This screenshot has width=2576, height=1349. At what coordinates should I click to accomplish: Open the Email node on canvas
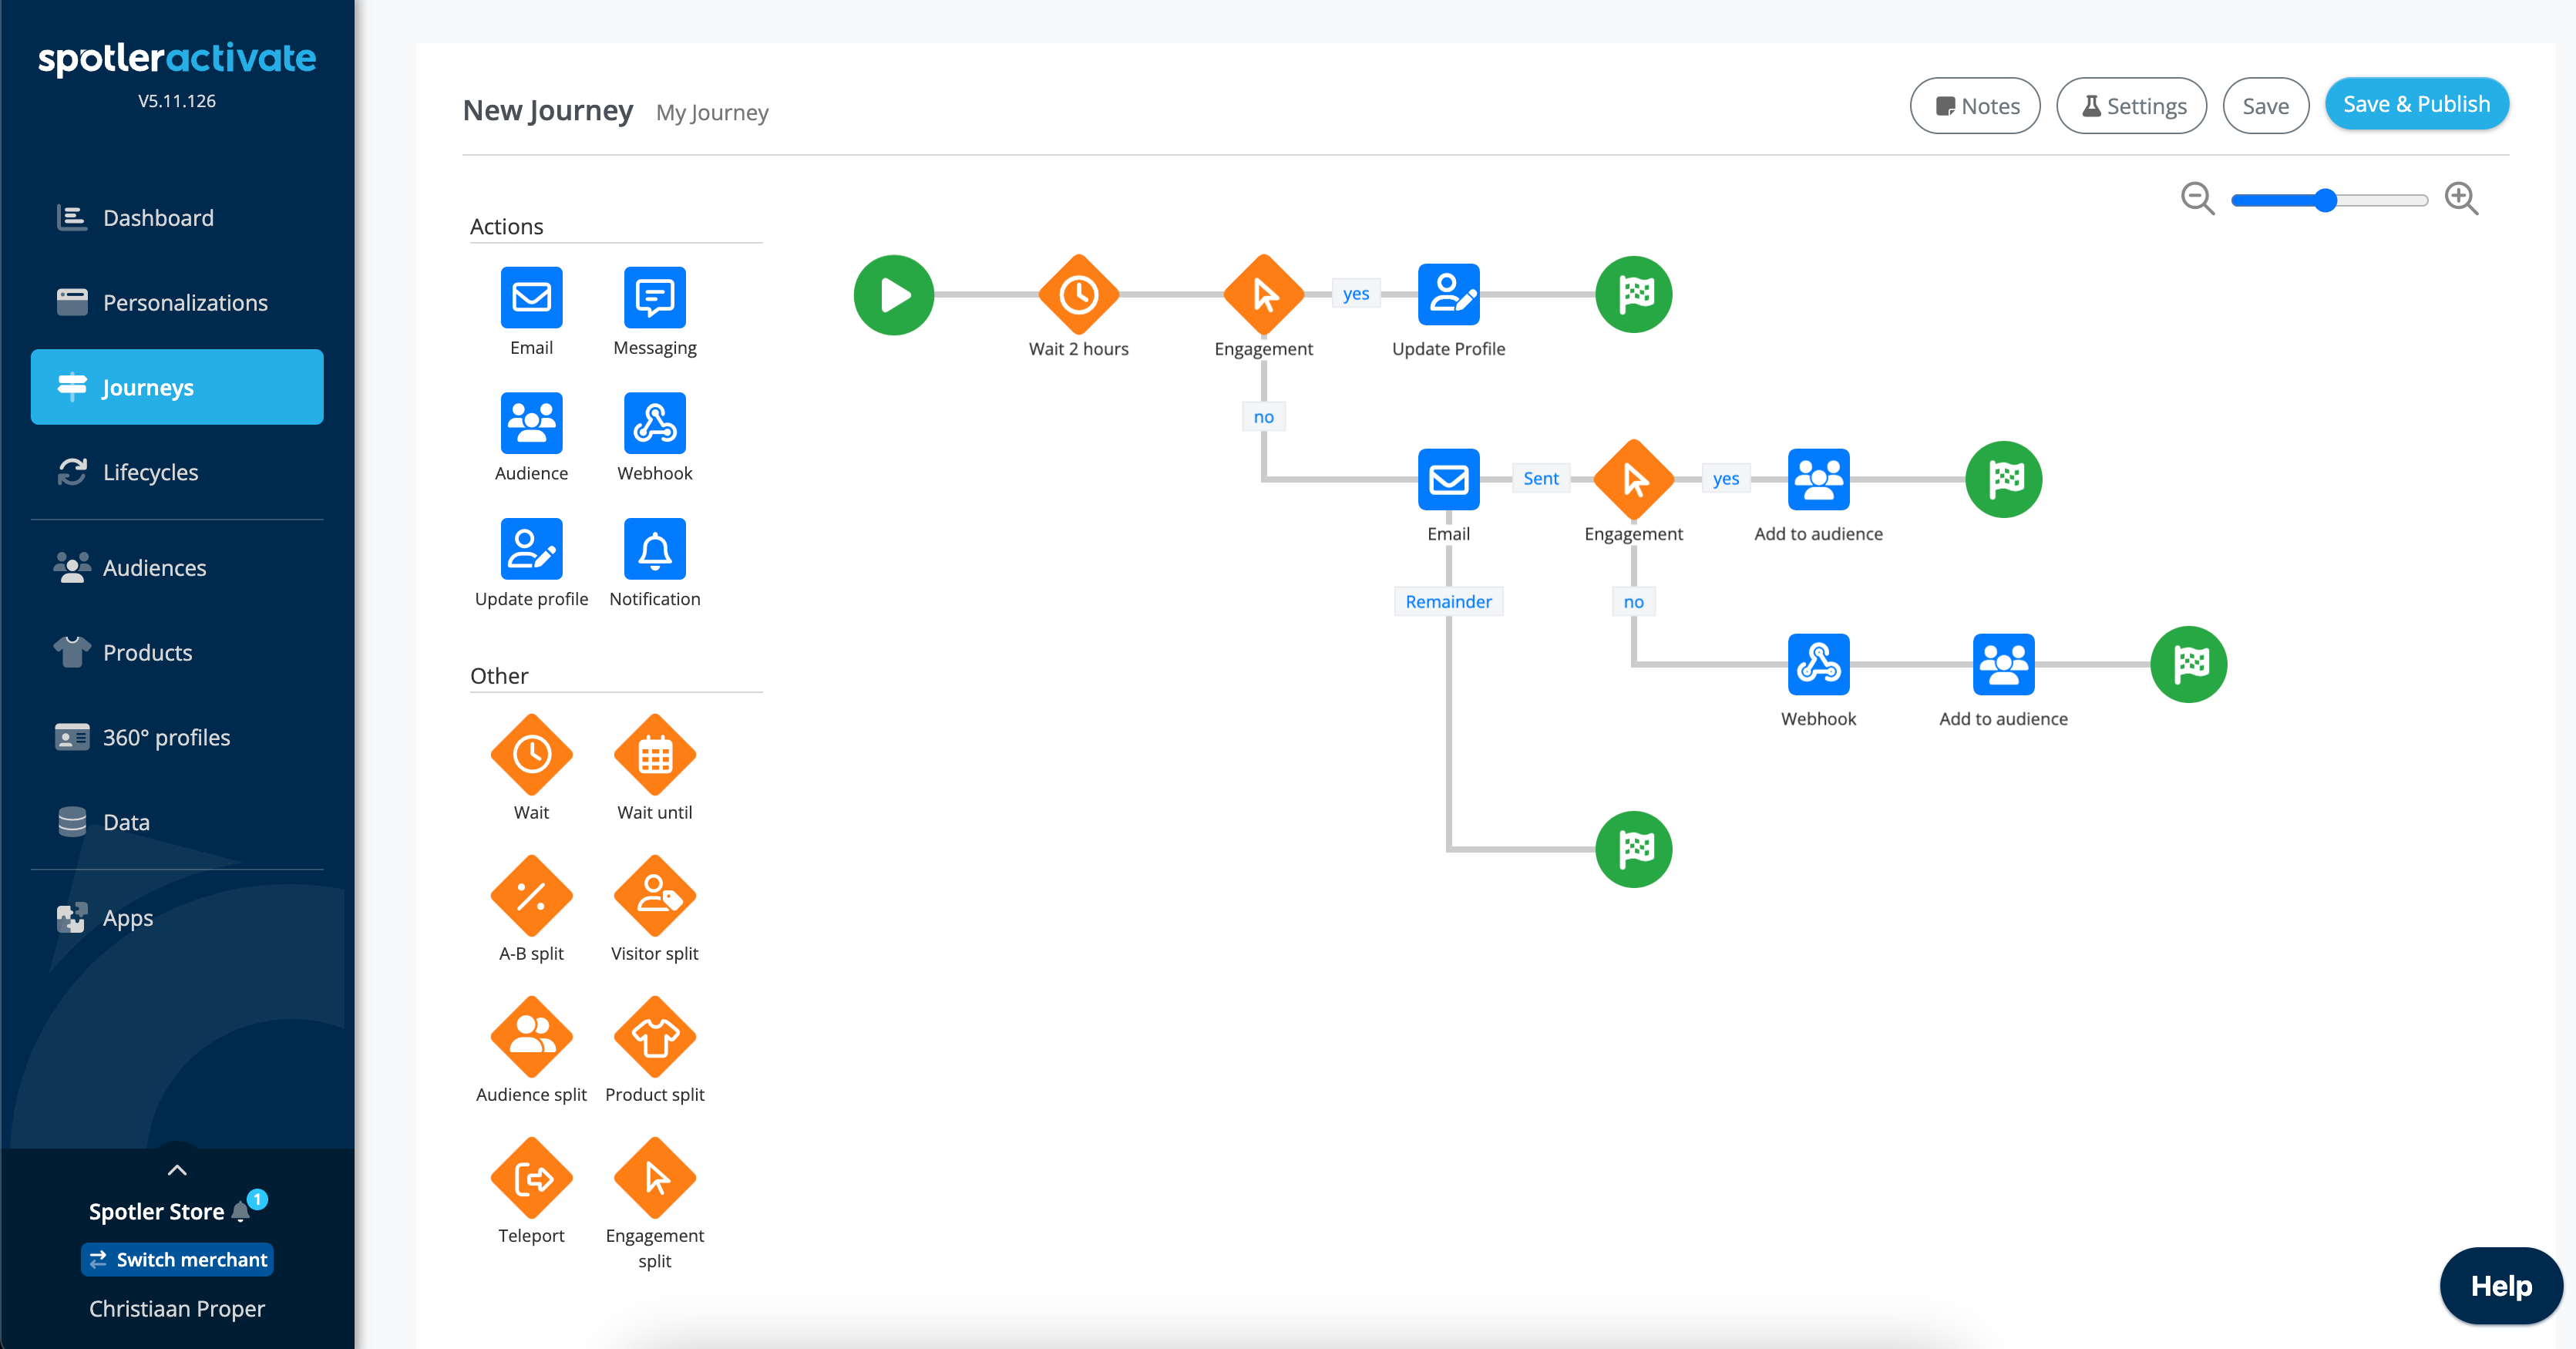click(x=1448, y=480)
